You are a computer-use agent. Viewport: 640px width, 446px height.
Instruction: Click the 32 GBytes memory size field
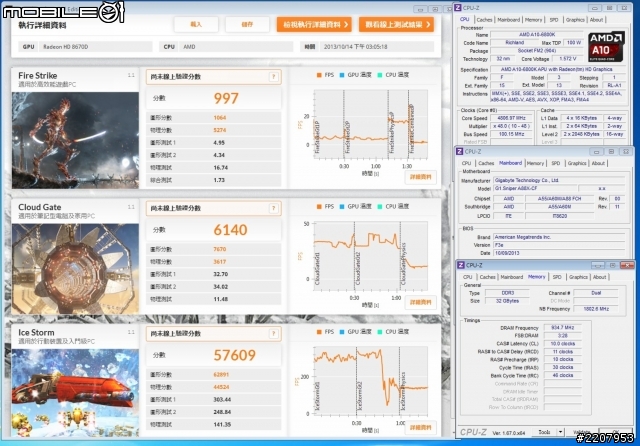click(507, 301)
